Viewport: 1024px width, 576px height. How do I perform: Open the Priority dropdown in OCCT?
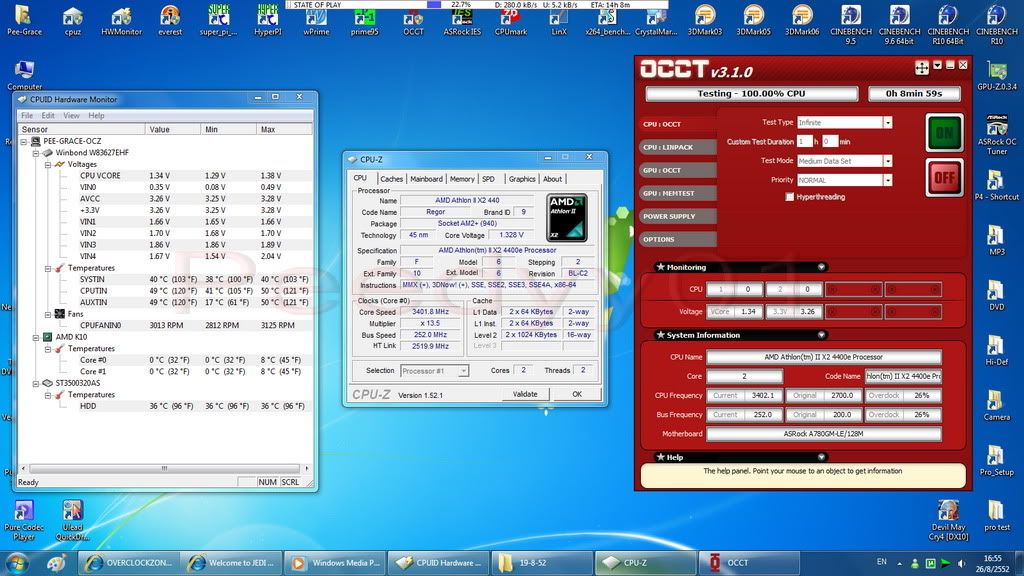888,180
